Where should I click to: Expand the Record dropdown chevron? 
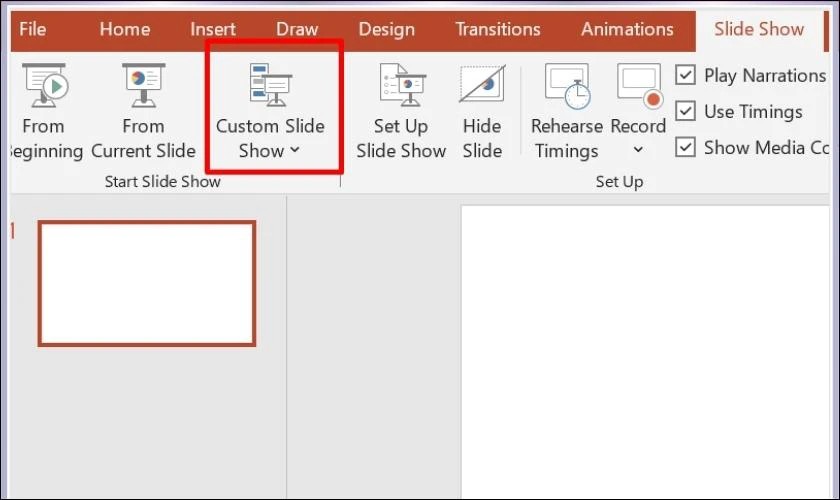pos(638,150)
